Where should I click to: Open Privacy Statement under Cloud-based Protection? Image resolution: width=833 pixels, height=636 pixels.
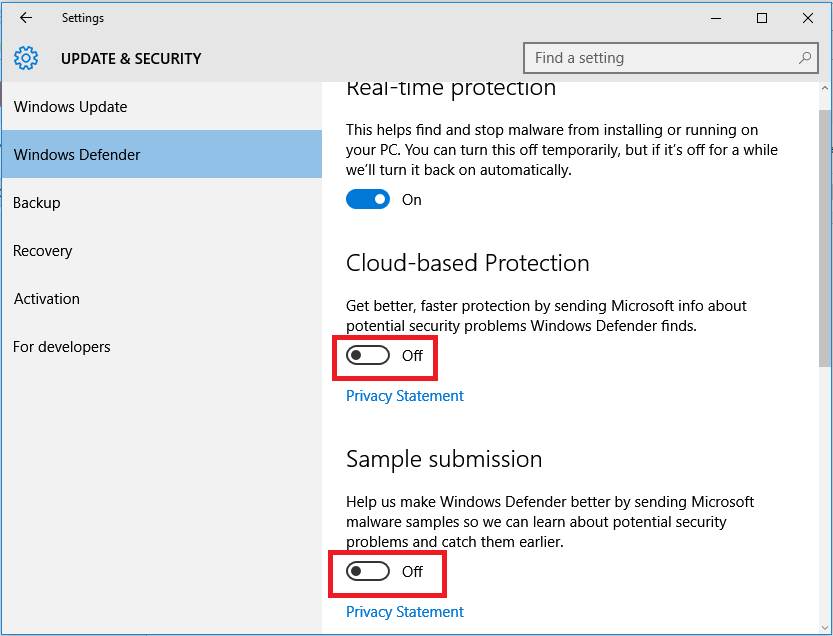pos(405,396)
